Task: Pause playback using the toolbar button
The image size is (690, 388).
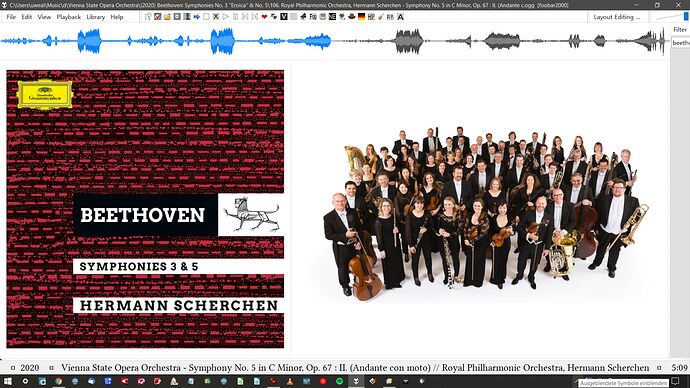Action: (235, 17)
